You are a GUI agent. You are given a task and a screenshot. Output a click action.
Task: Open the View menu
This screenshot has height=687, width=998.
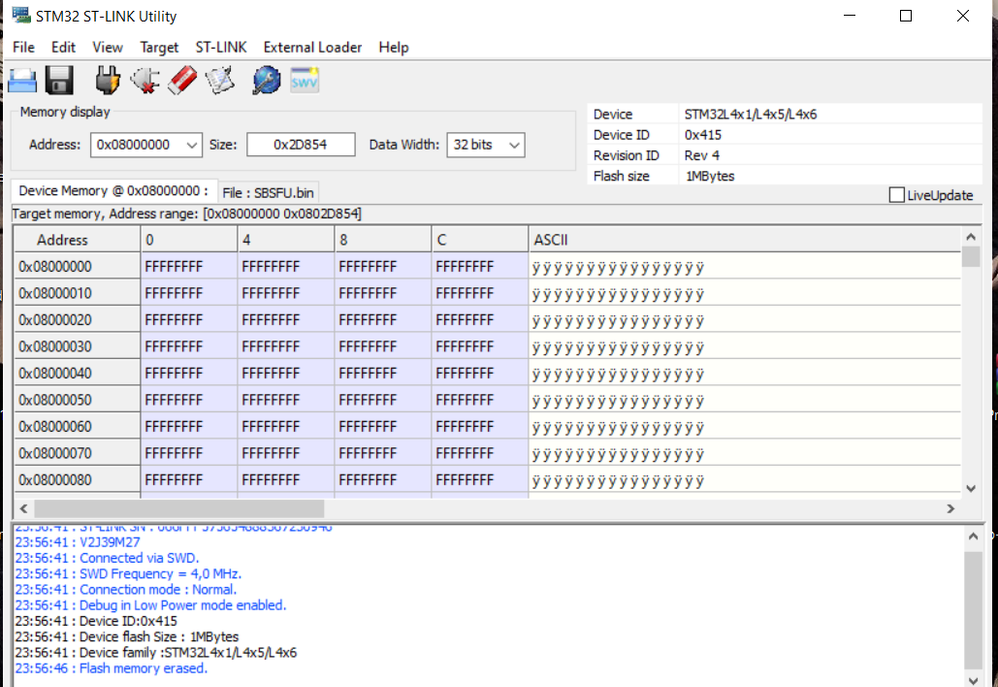108,47
